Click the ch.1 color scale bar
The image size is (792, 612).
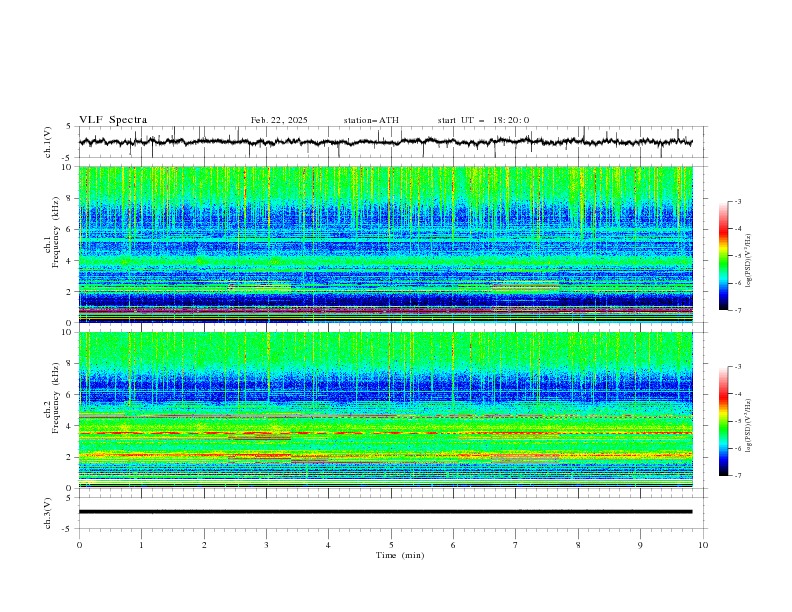[723, 256]
